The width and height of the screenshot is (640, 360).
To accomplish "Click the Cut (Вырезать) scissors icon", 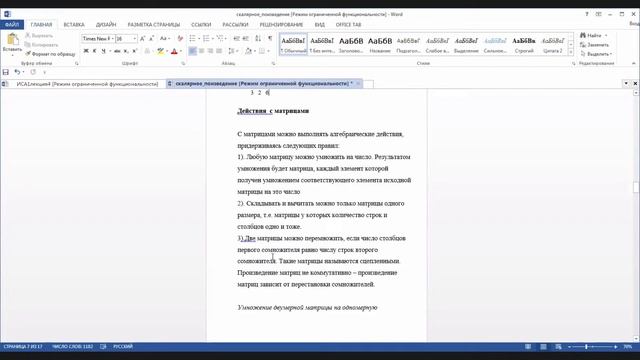I will [x=28, y=36].
